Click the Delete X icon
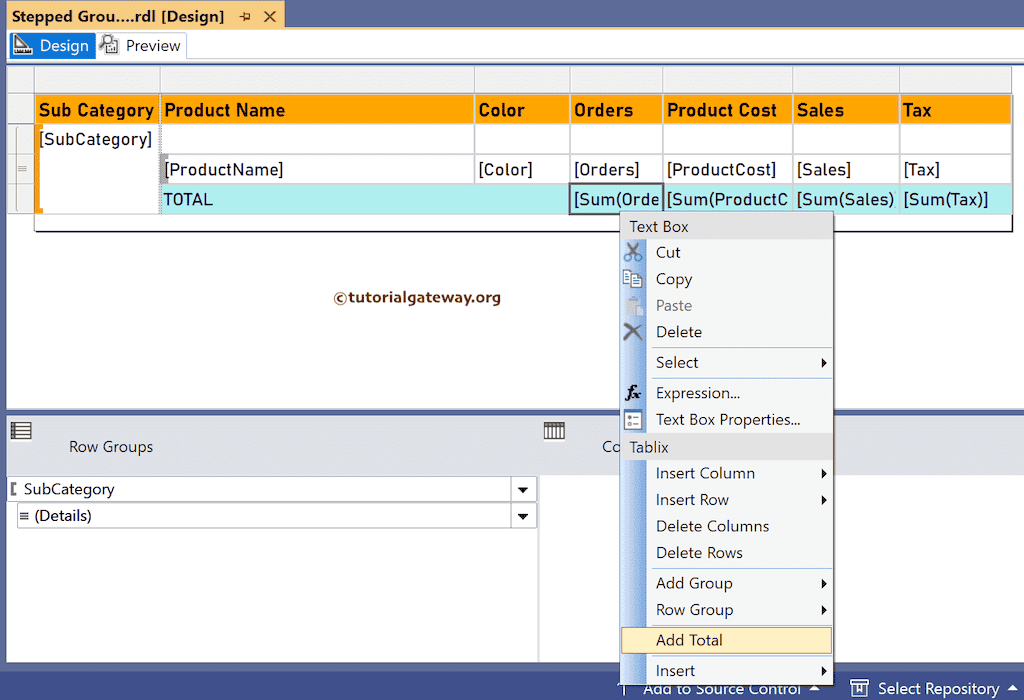 [x=633, y=332]
